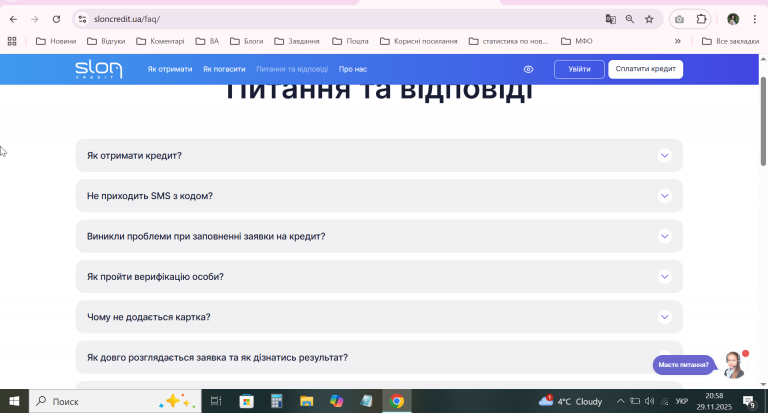Open File Explorer from the taskbar
Screen dimensions: 768x413
[307, 401]
